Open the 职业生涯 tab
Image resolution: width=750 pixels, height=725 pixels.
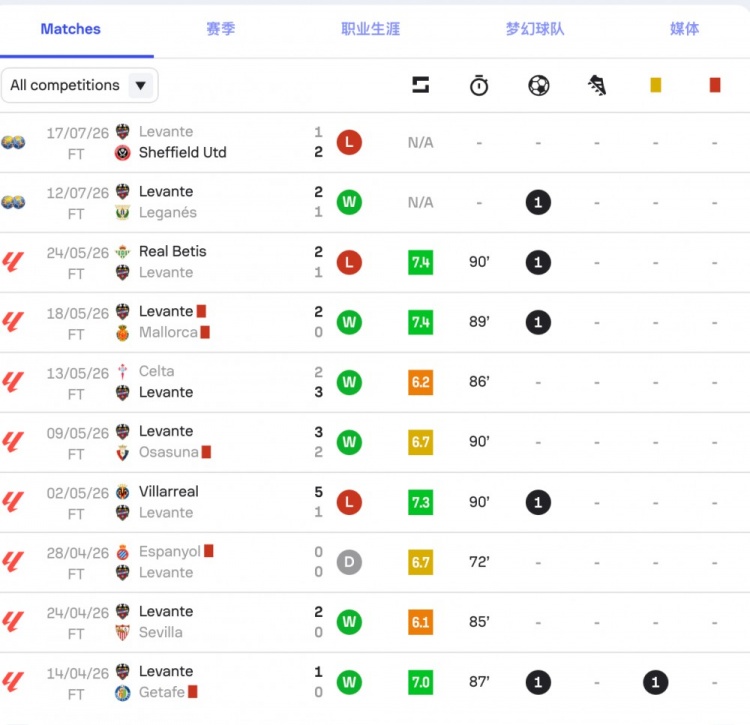point(370,29)
